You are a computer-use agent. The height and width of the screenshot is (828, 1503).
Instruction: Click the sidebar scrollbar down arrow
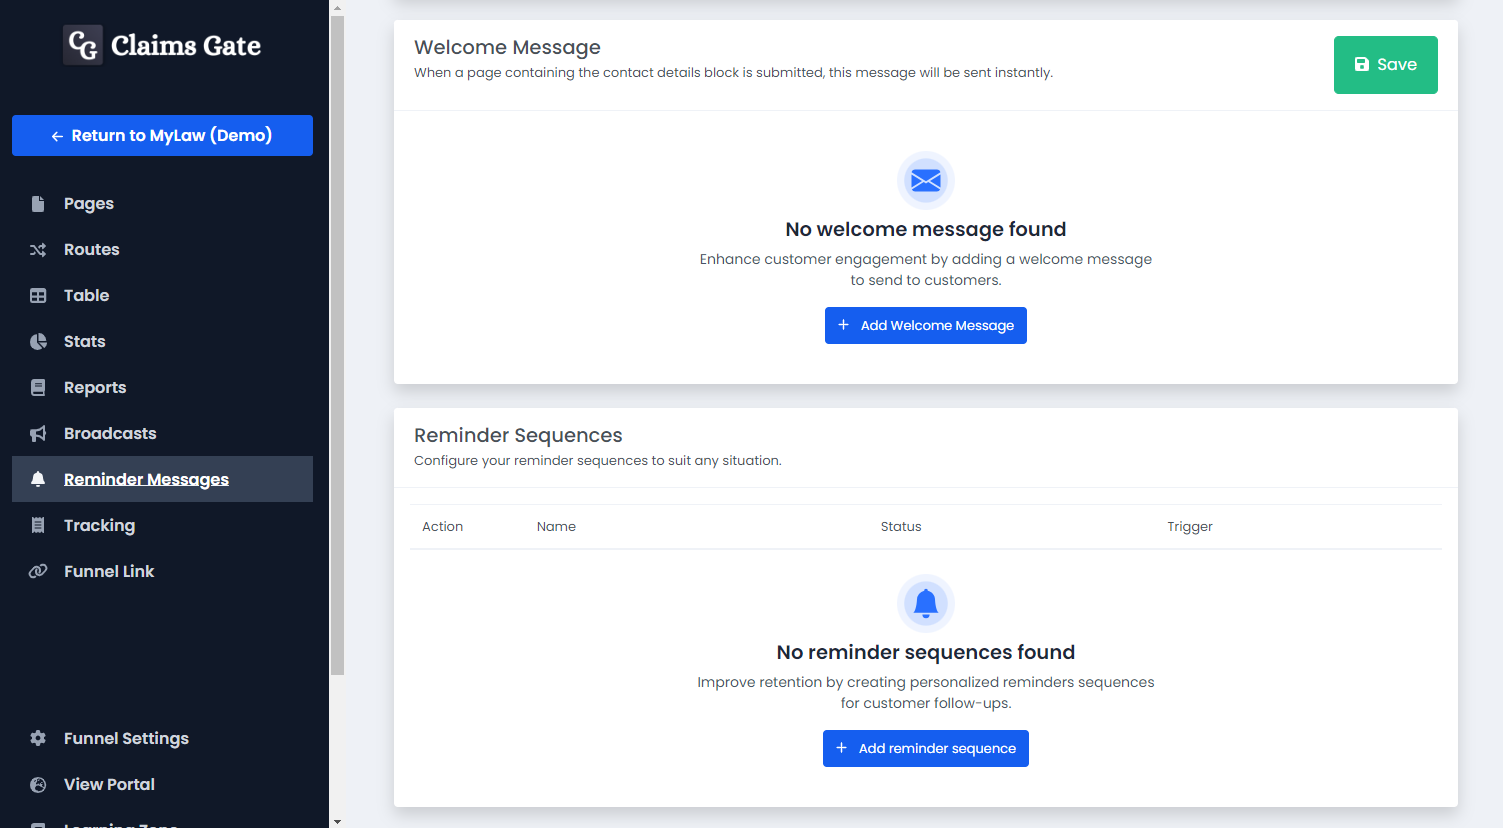click(x=337, y=821)
